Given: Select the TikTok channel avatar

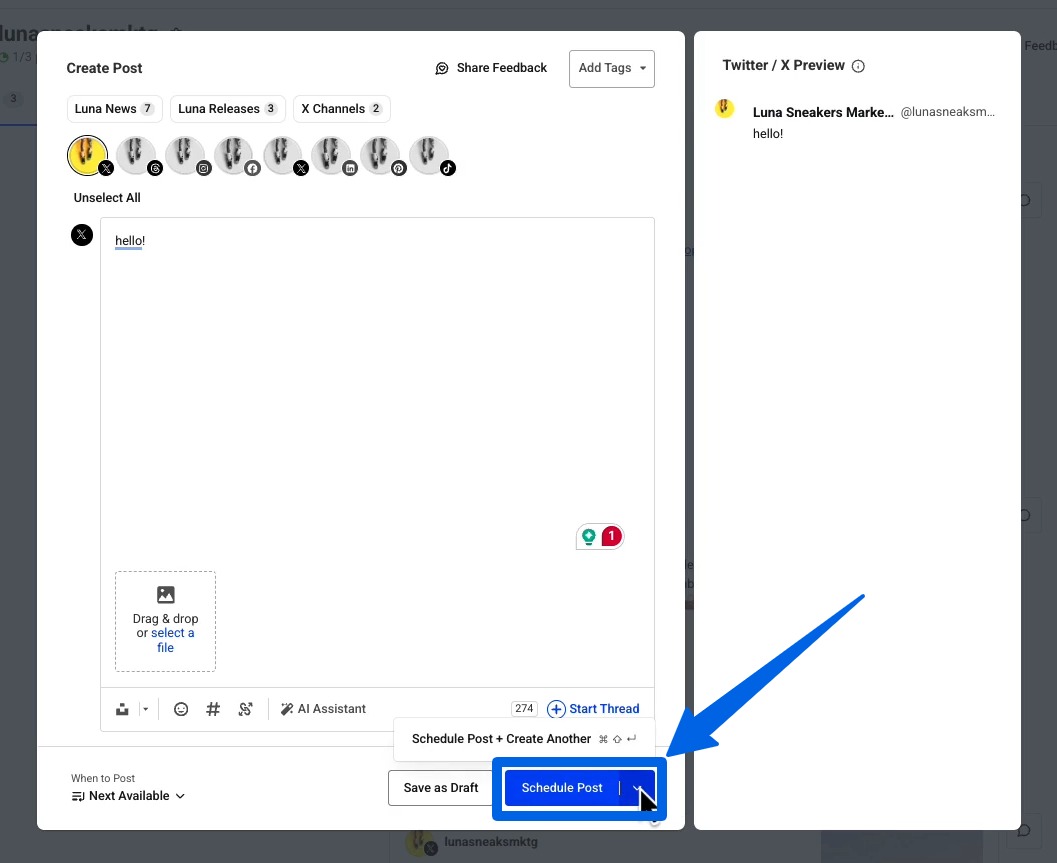Looking at the screenshot, I should coord(429,155).
